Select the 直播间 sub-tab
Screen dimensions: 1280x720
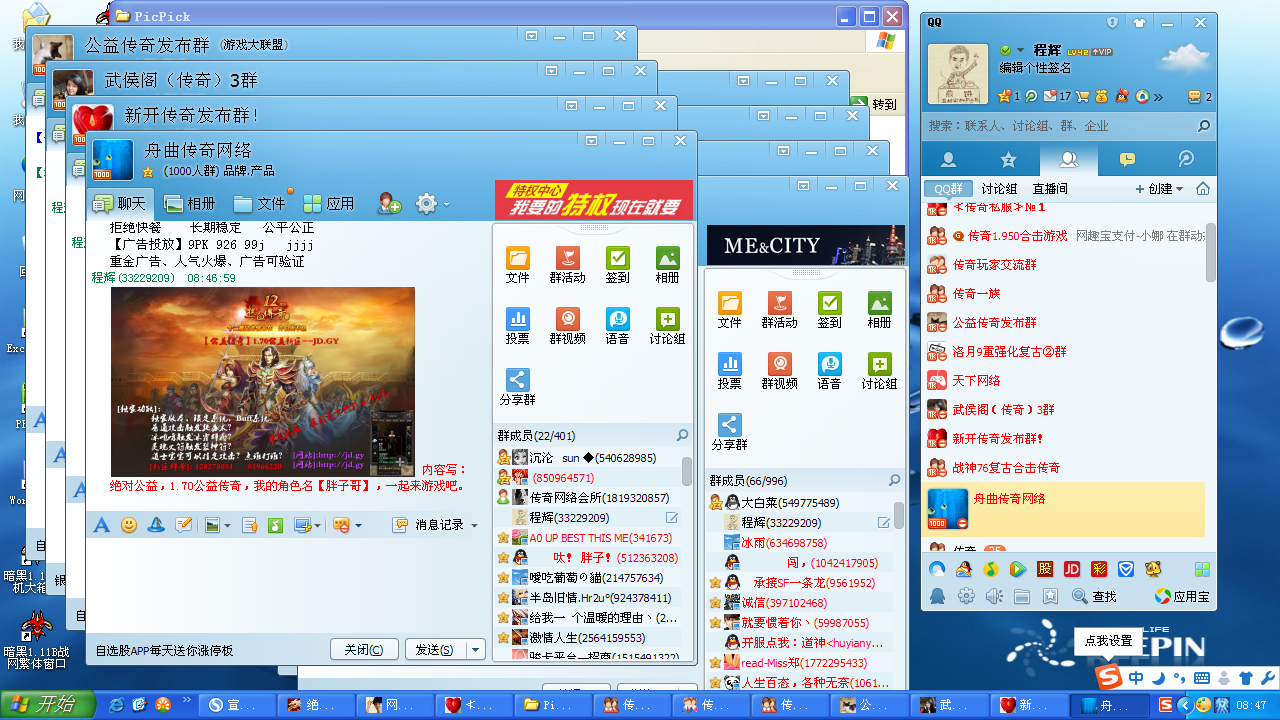[x=1050, y=189]
